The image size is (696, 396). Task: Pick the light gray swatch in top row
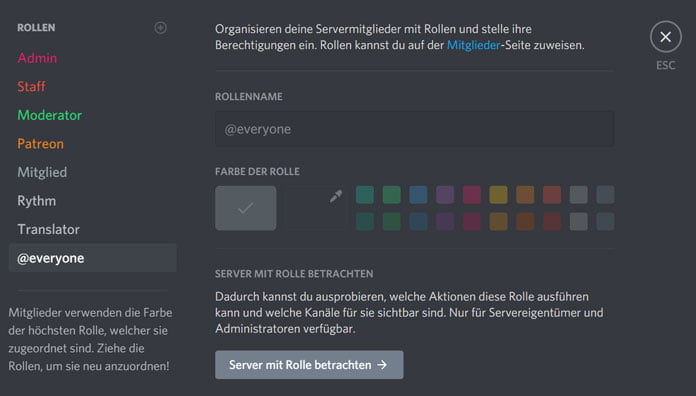(579, 195)
